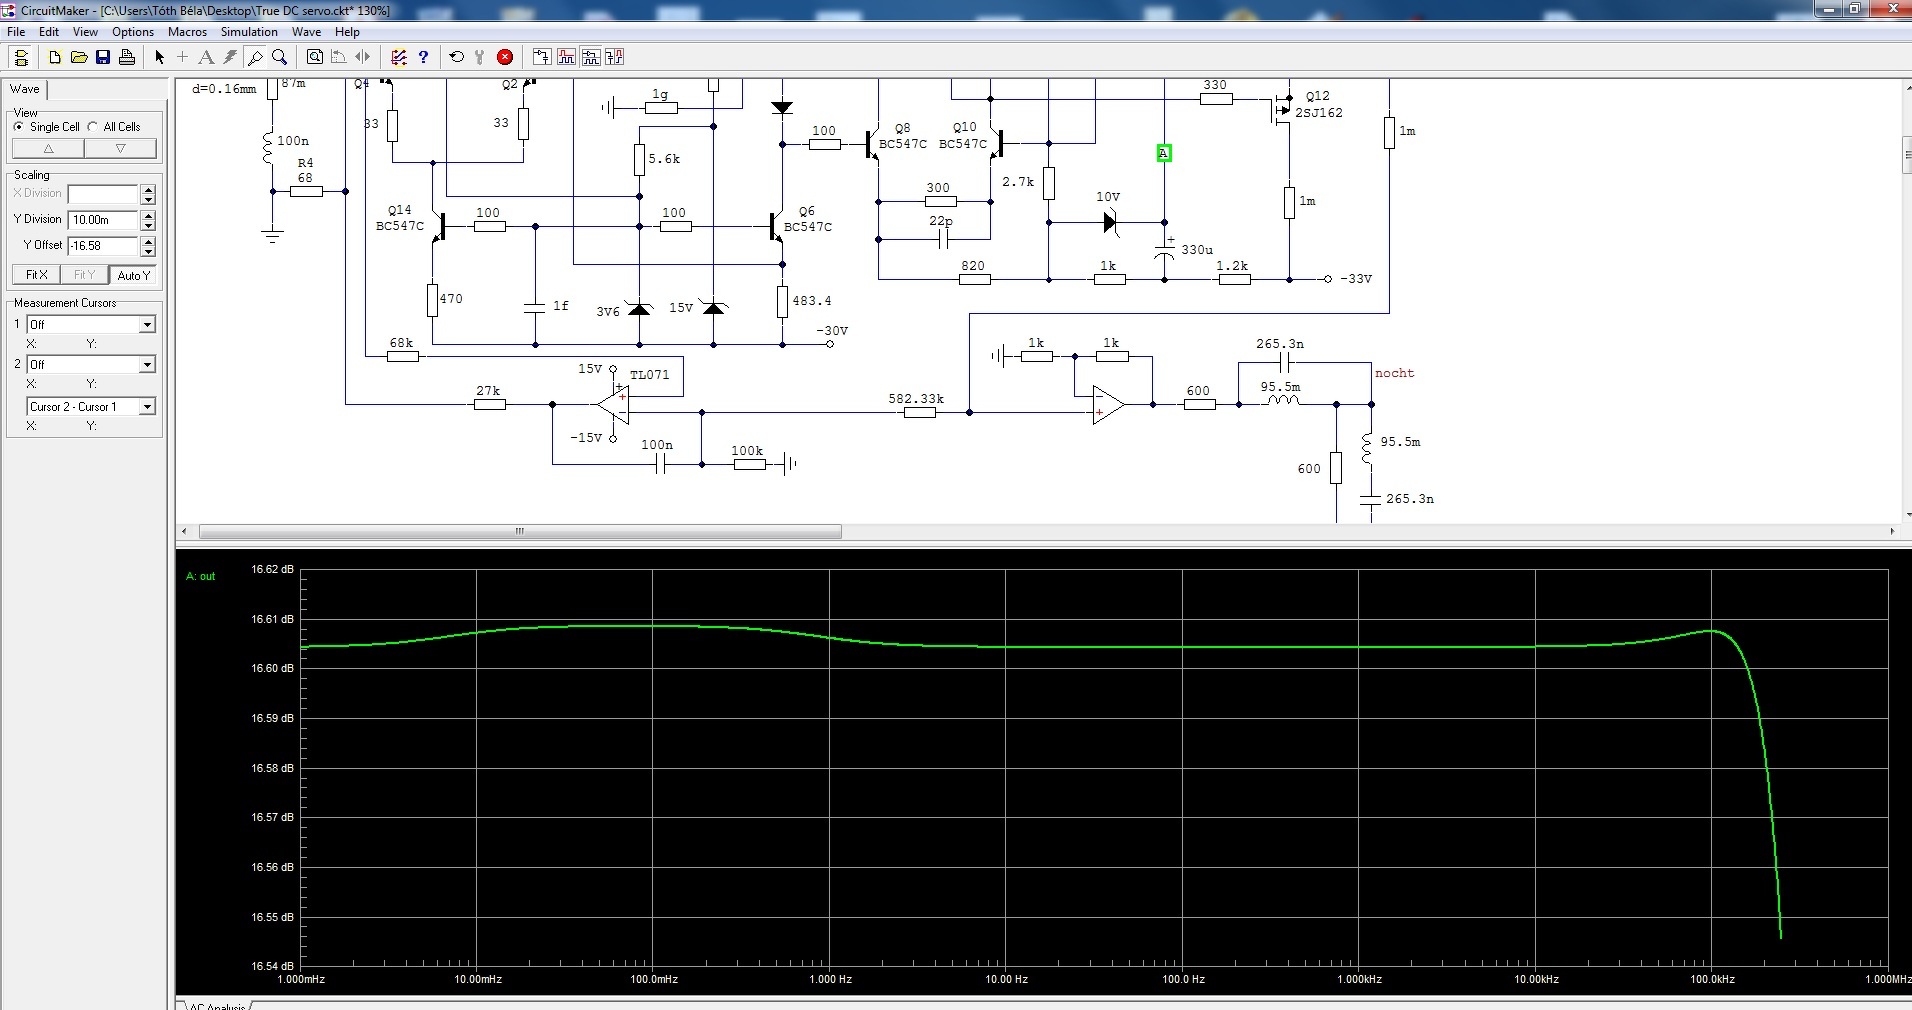Print the circuit with the printer icon
The image size is (1912, 1010).
127,58
